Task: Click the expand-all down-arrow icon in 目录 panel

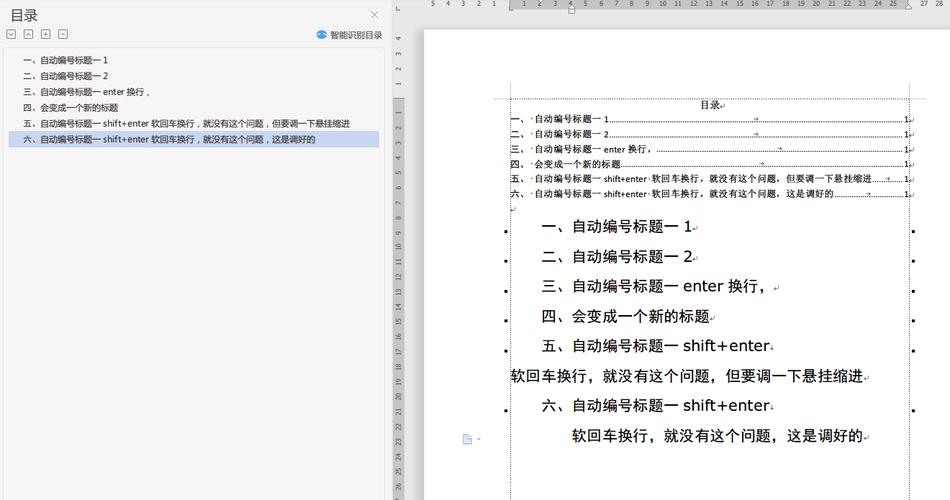Action: (11, 35)
